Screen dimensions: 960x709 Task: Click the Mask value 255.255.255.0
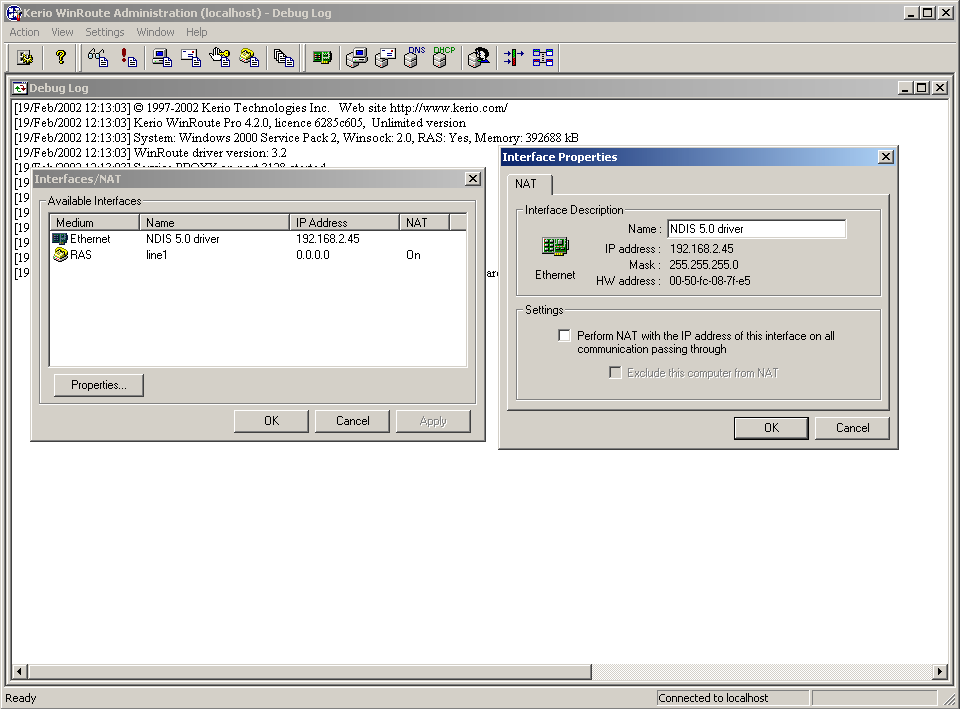point(703,265)
